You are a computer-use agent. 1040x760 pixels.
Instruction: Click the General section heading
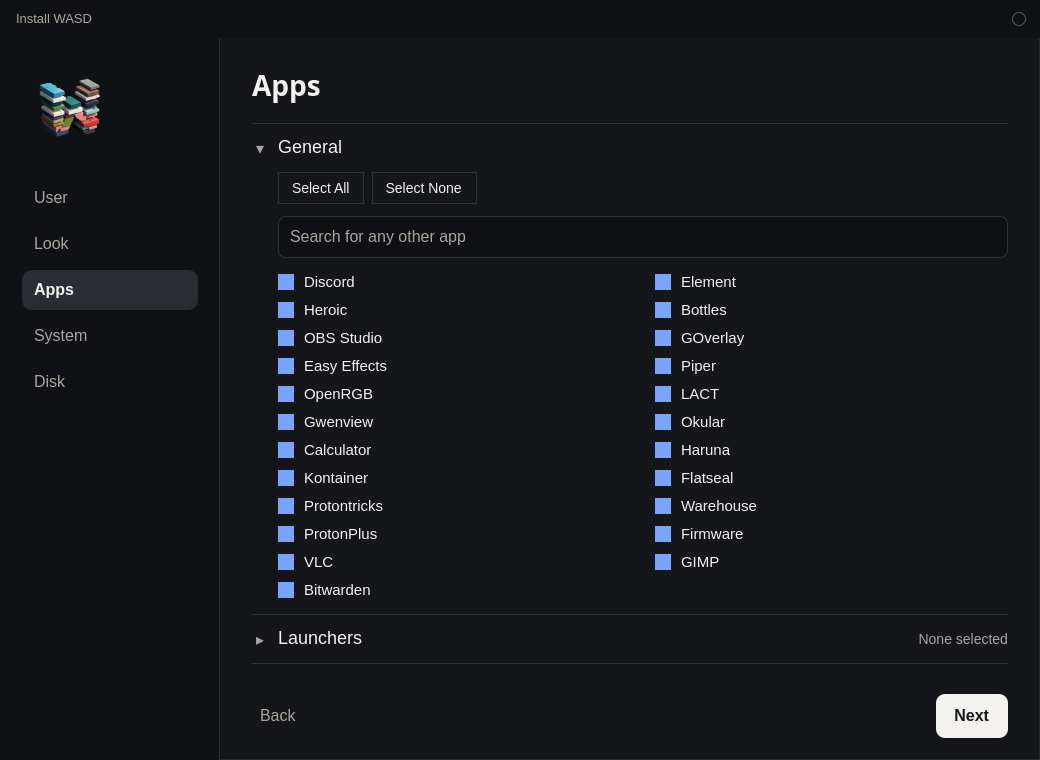tap(310, 147)
